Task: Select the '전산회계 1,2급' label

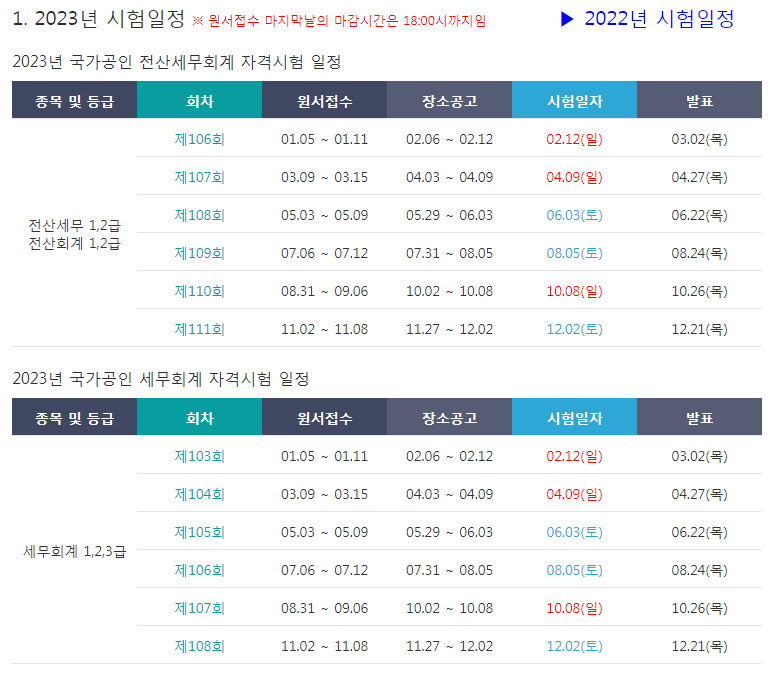Action: pos(74,243)
